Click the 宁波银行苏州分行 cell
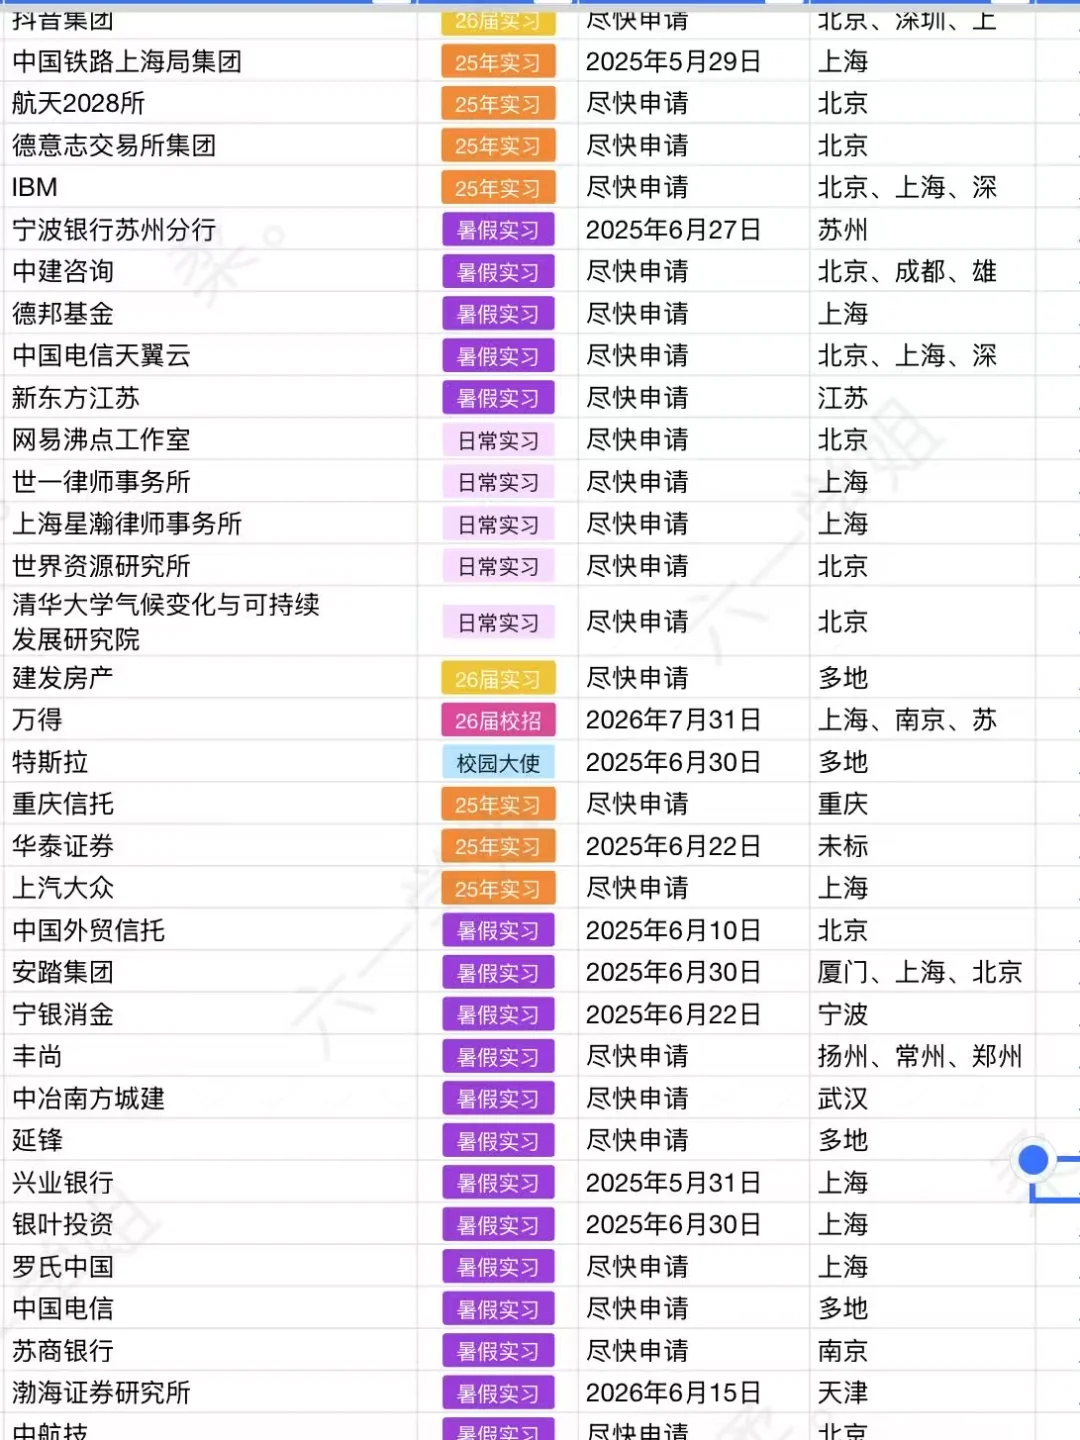The image size is (1080, 1440). pos(210,230)
